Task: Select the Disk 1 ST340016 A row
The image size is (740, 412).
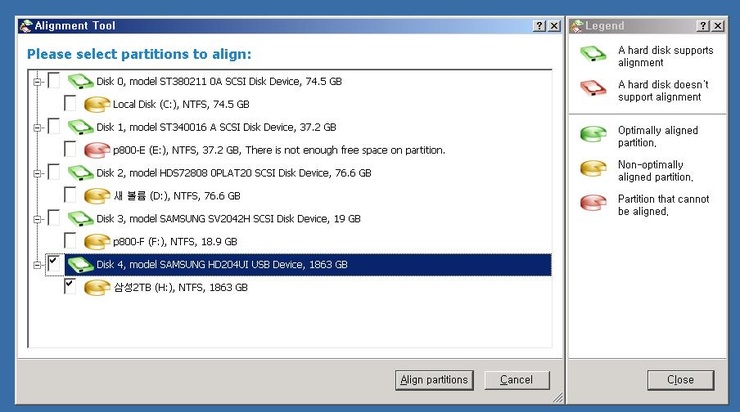Action: click(x=215, y=127)
